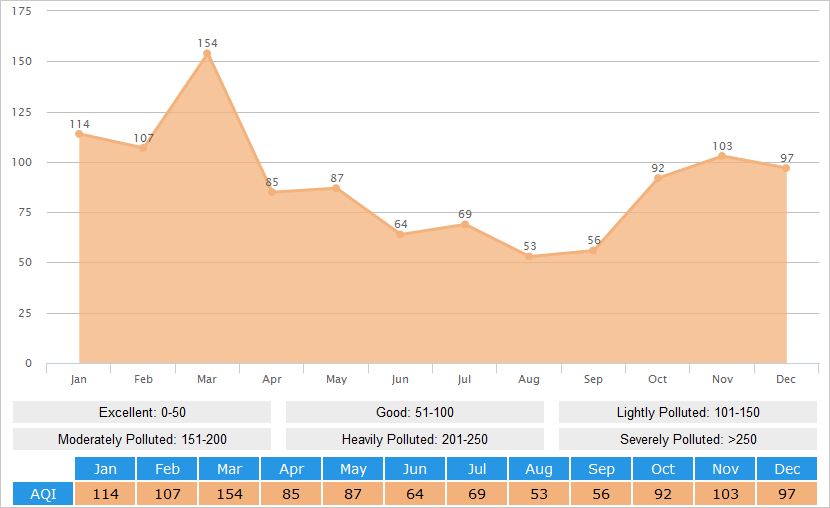Viewport: 830px width, 508px height.
Task: Click table cell with value 97
Action: click(787, 494)
